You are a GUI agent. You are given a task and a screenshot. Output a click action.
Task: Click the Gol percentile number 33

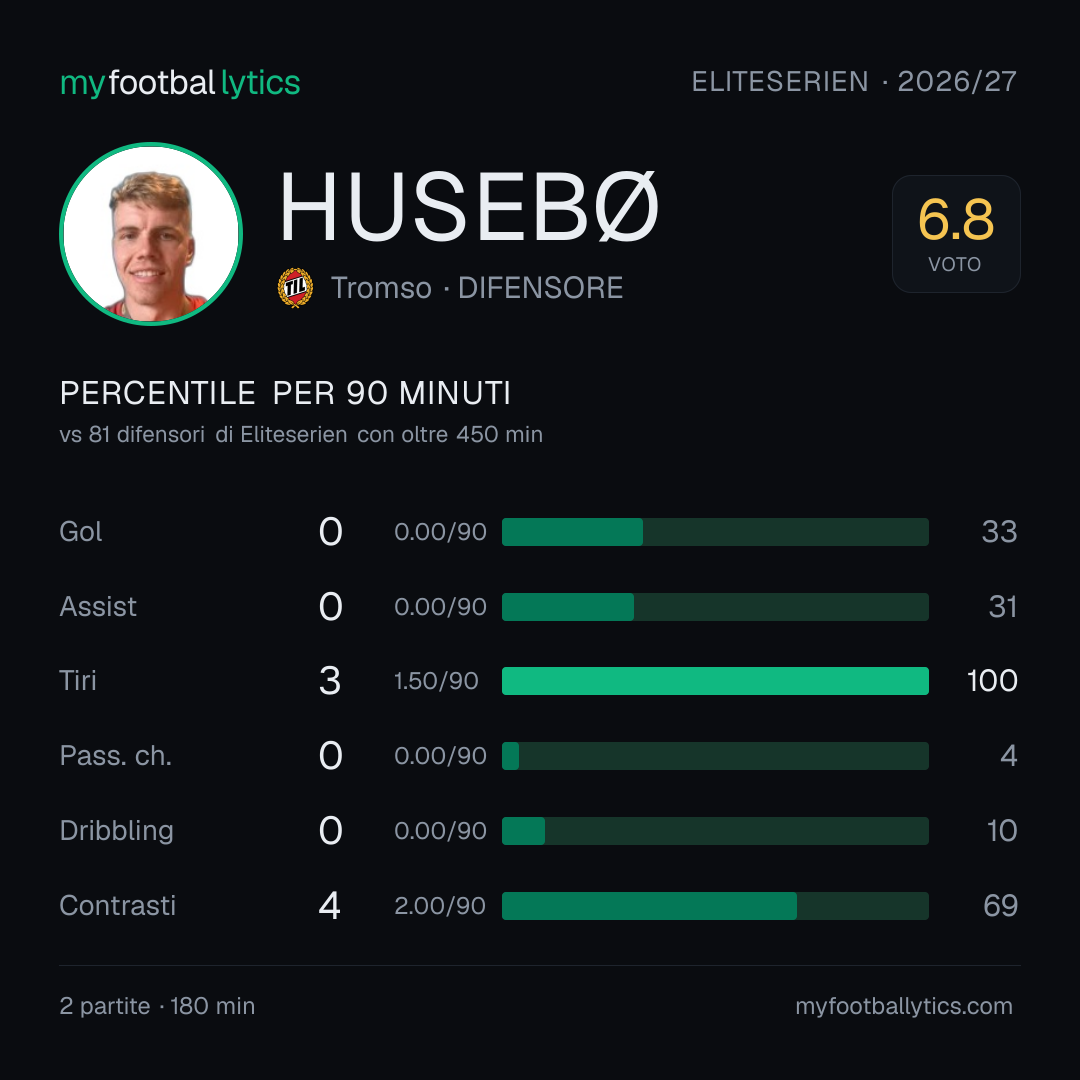point(999,532)
